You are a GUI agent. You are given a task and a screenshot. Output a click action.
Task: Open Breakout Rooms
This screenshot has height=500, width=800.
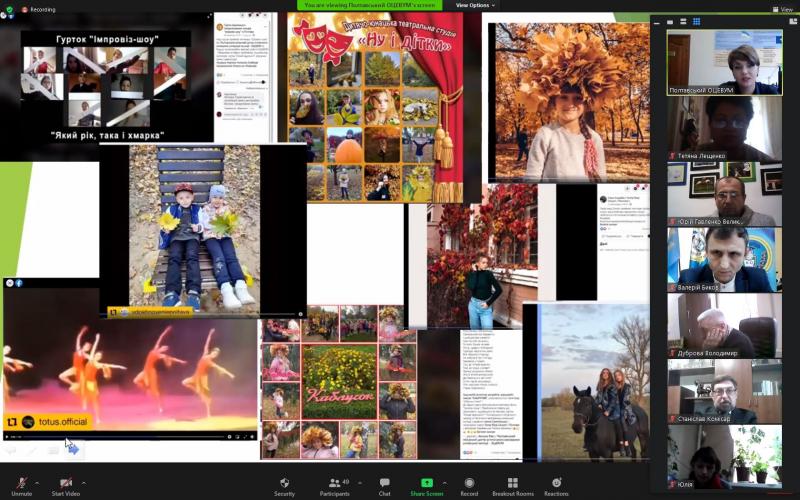(x=513, y=486)
